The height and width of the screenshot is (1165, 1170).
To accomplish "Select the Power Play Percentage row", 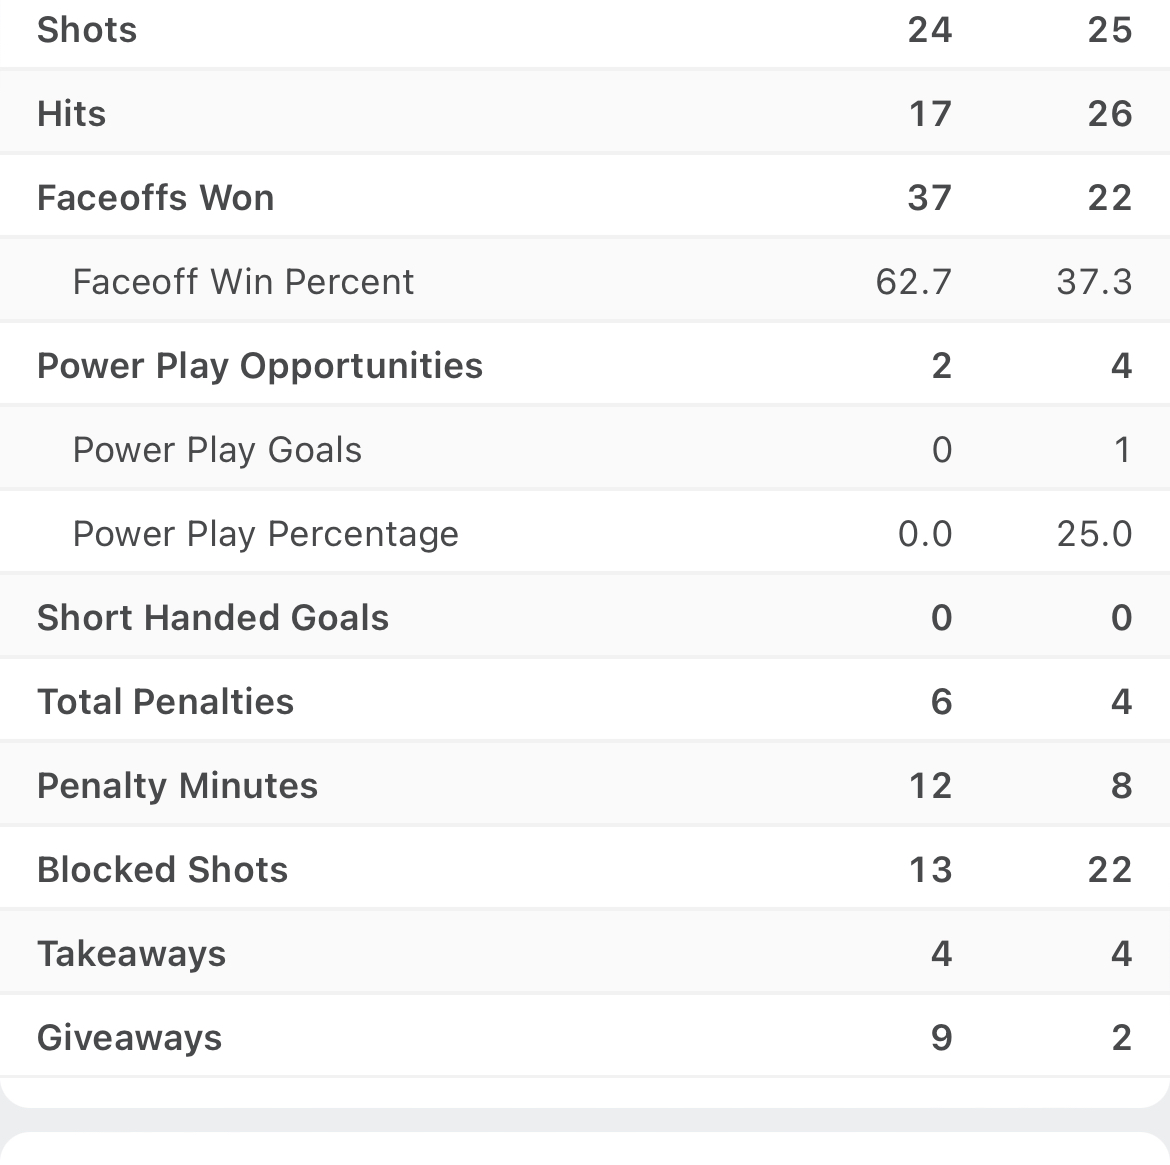I will tap(585, 533).
